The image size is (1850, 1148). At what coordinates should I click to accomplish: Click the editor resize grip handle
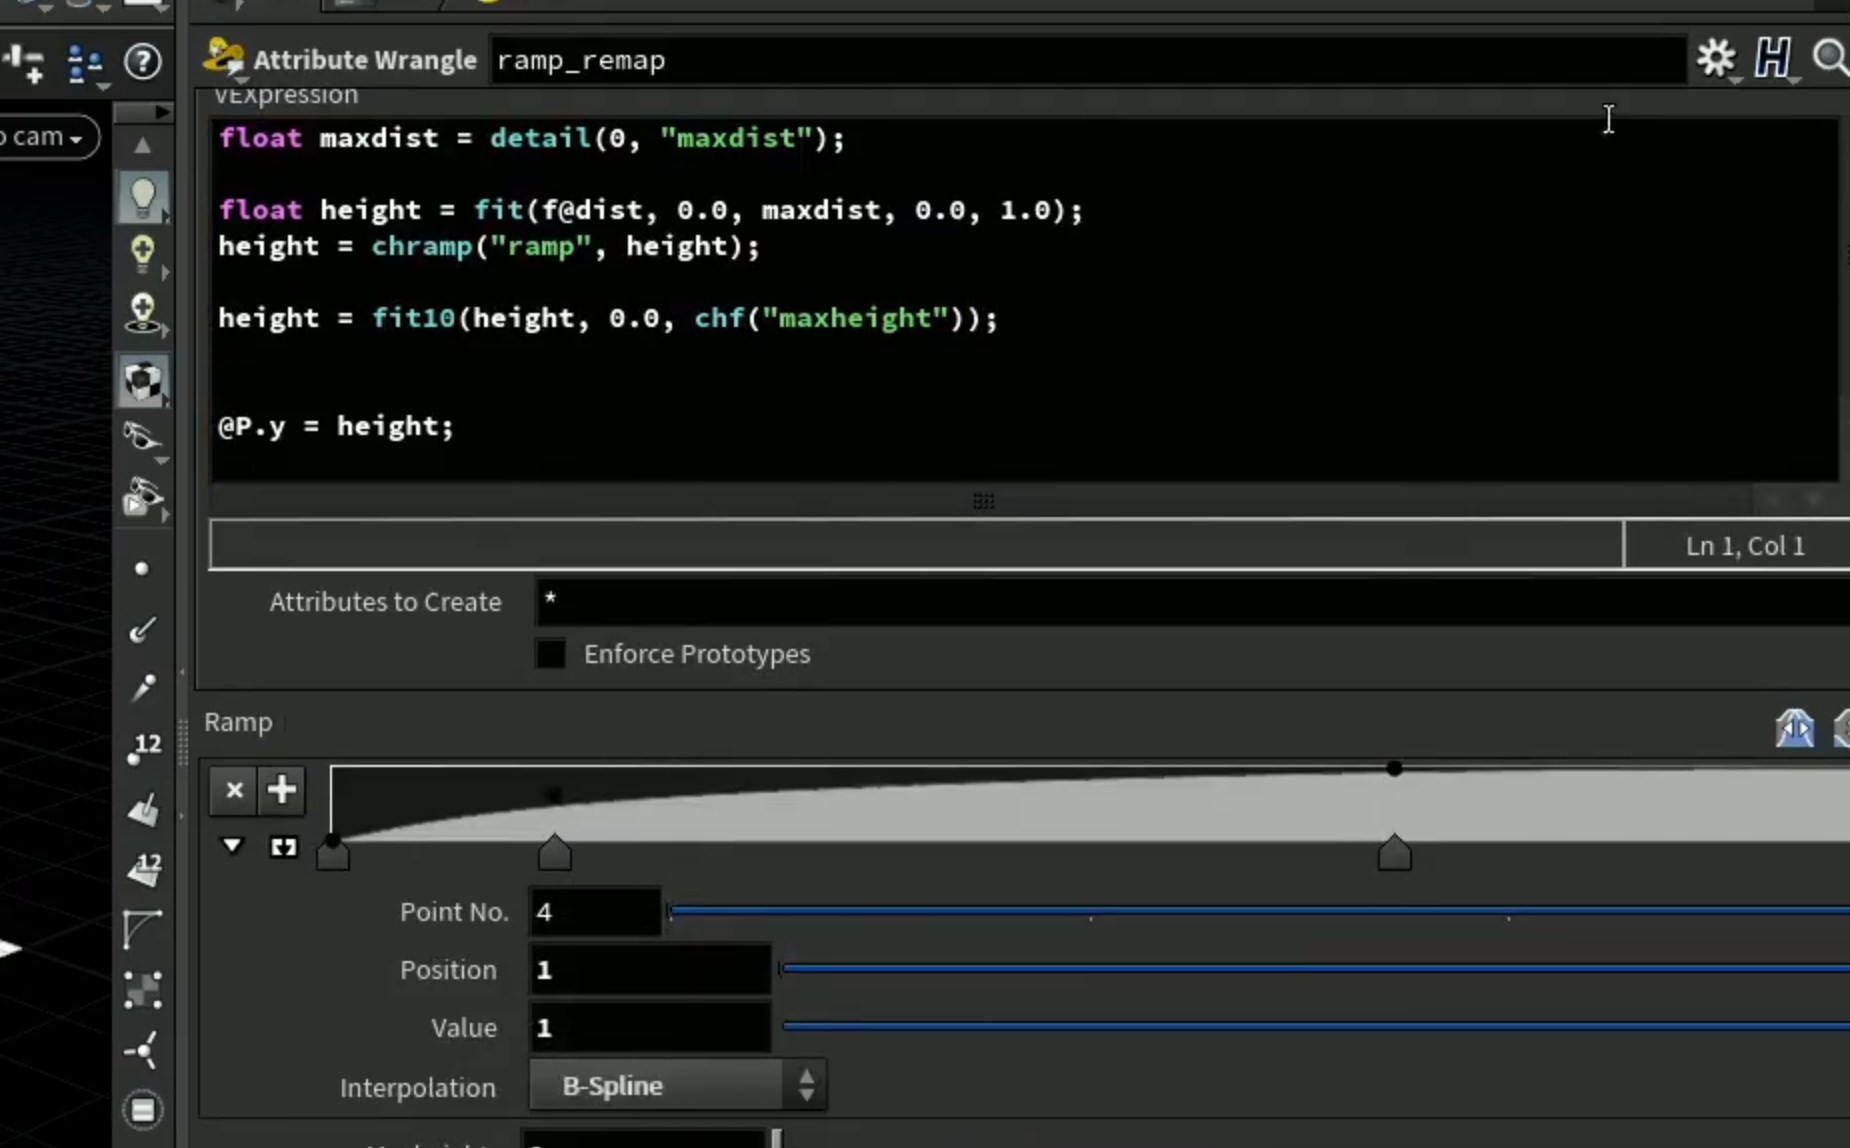tap(983, 501)
